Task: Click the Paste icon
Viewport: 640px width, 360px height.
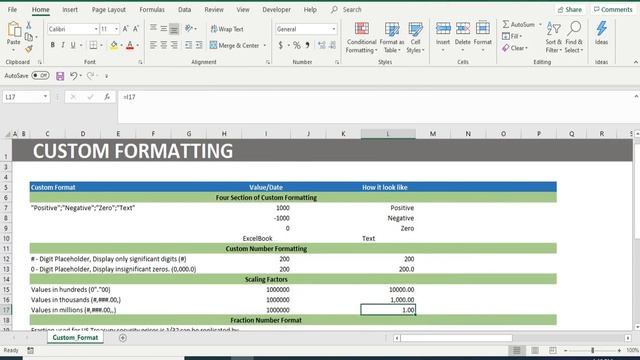Action: (14, 29)
